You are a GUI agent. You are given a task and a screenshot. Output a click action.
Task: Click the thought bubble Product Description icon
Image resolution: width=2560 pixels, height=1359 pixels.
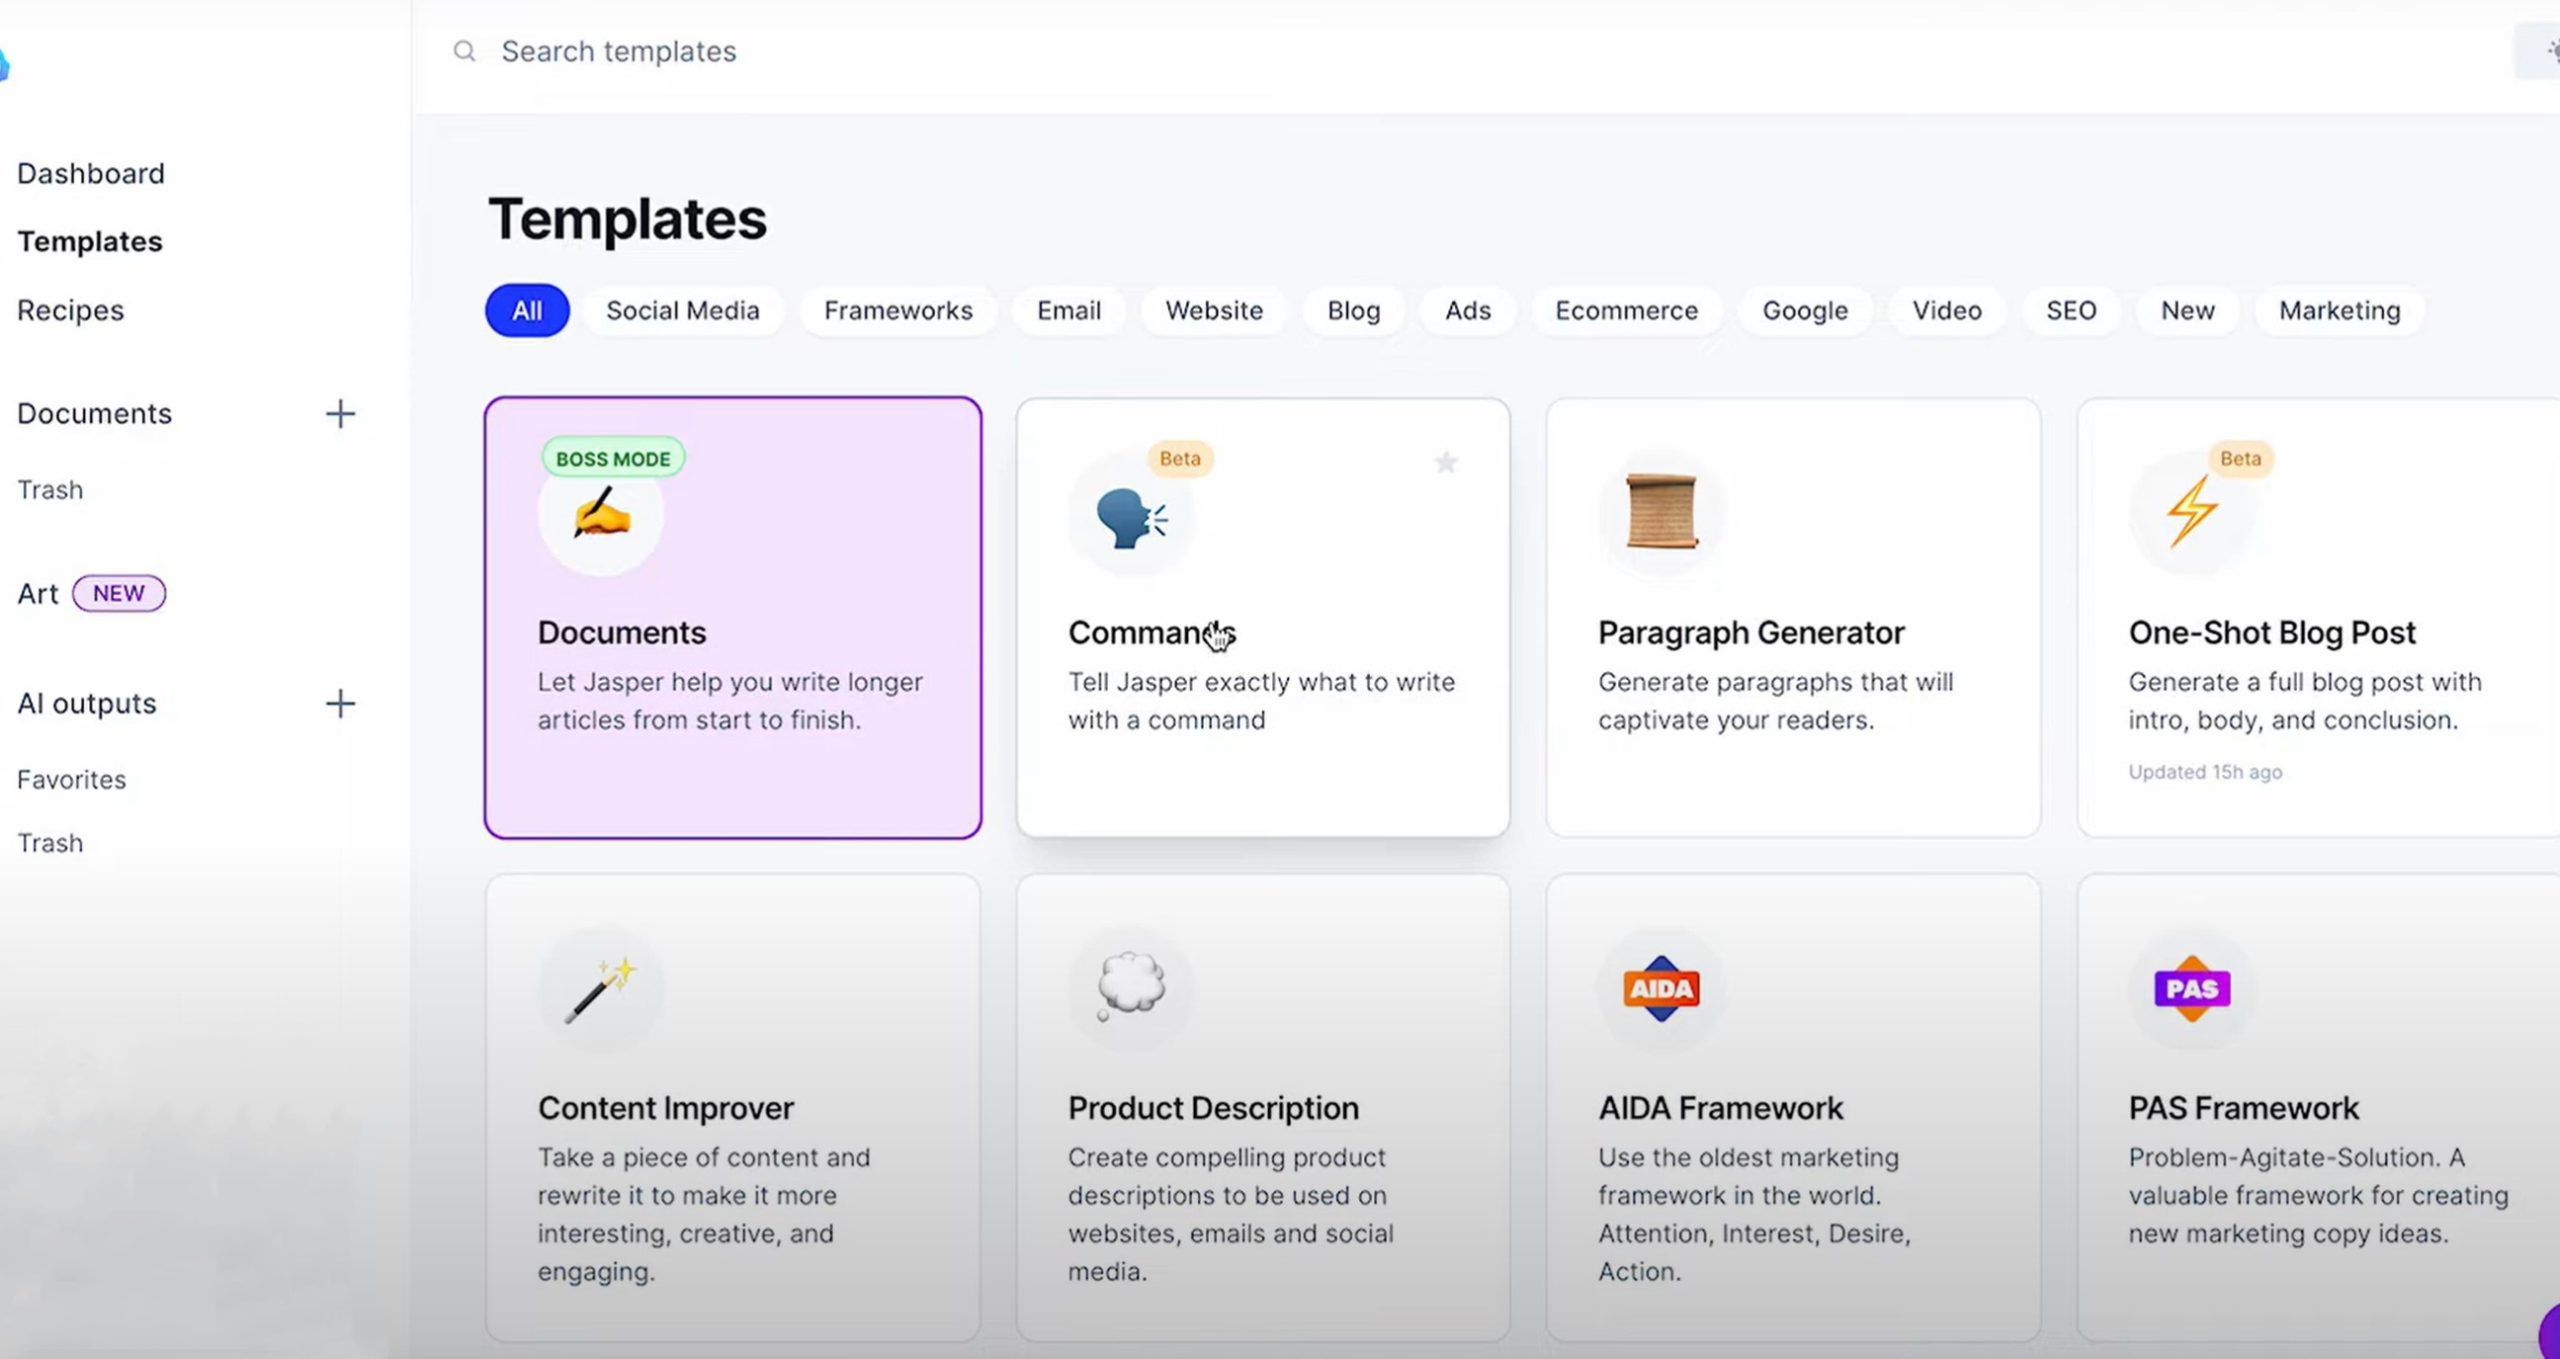(x=1131, y=986)
